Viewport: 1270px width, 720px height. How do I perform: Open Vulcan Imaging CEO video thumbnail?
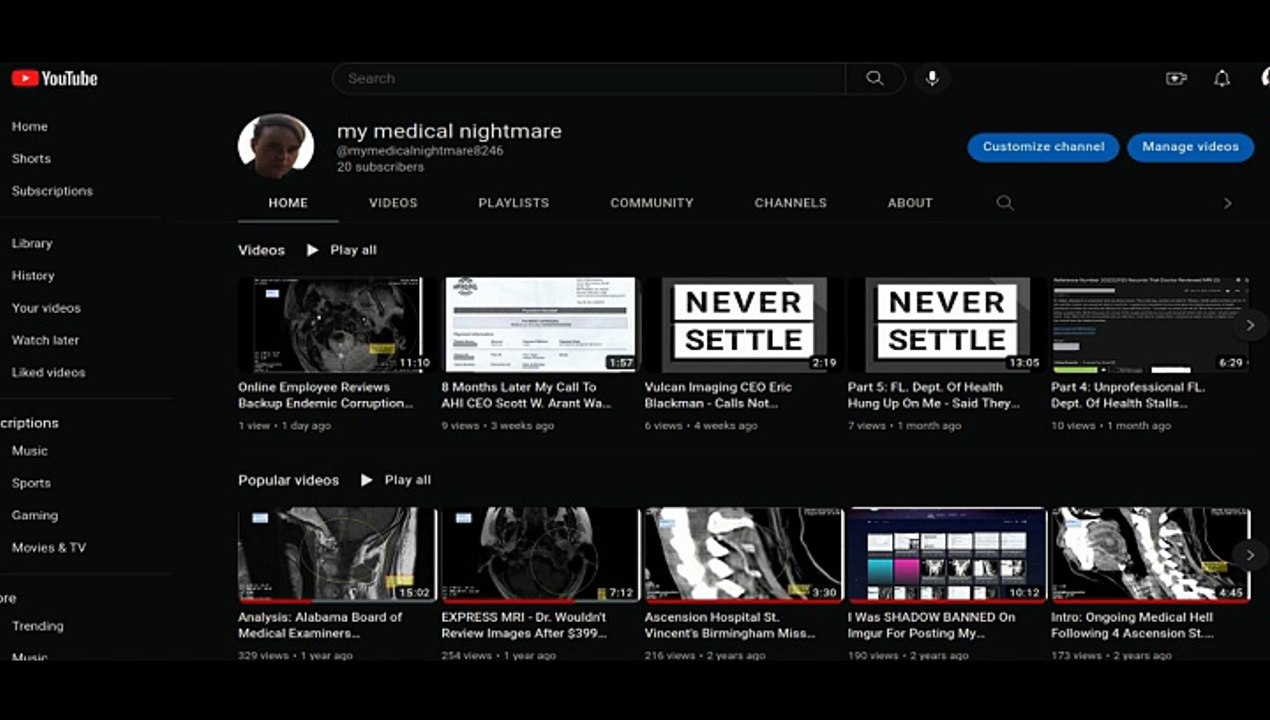[743, 325]
